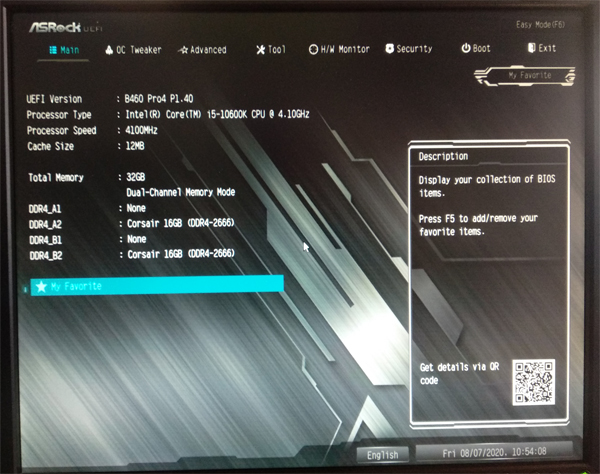Click the DDR4_B2 slot label
The width and height of the screenshot is (600, 474).
[x=46, y=256]
